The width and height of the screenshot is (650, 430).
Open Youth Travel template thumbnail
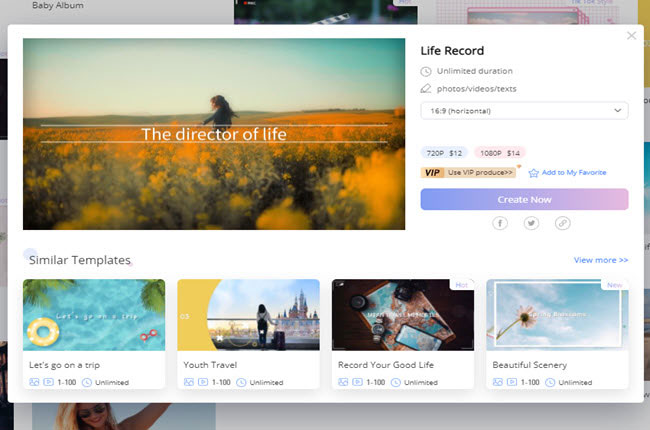point(248,315)
